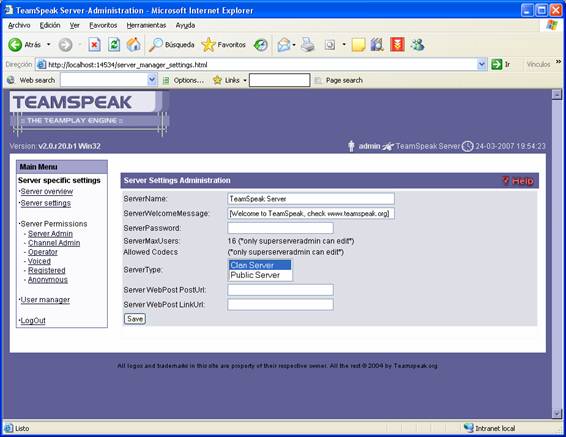Open the Registered permissions link
This screenshot has height=437, width=566.
point(47,270)
